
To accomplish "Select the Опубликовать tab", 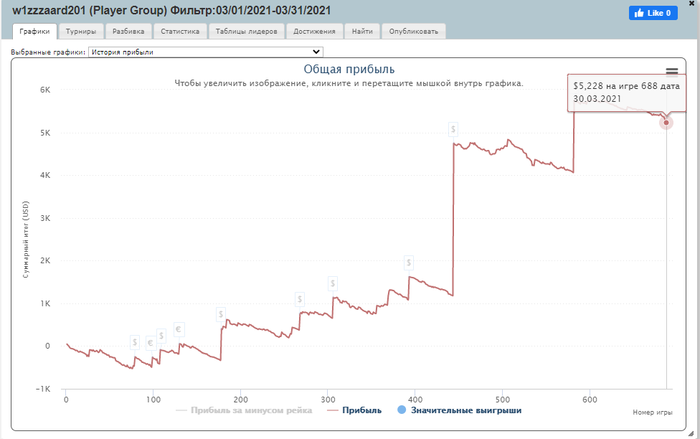I will click(x=413, y=31).
